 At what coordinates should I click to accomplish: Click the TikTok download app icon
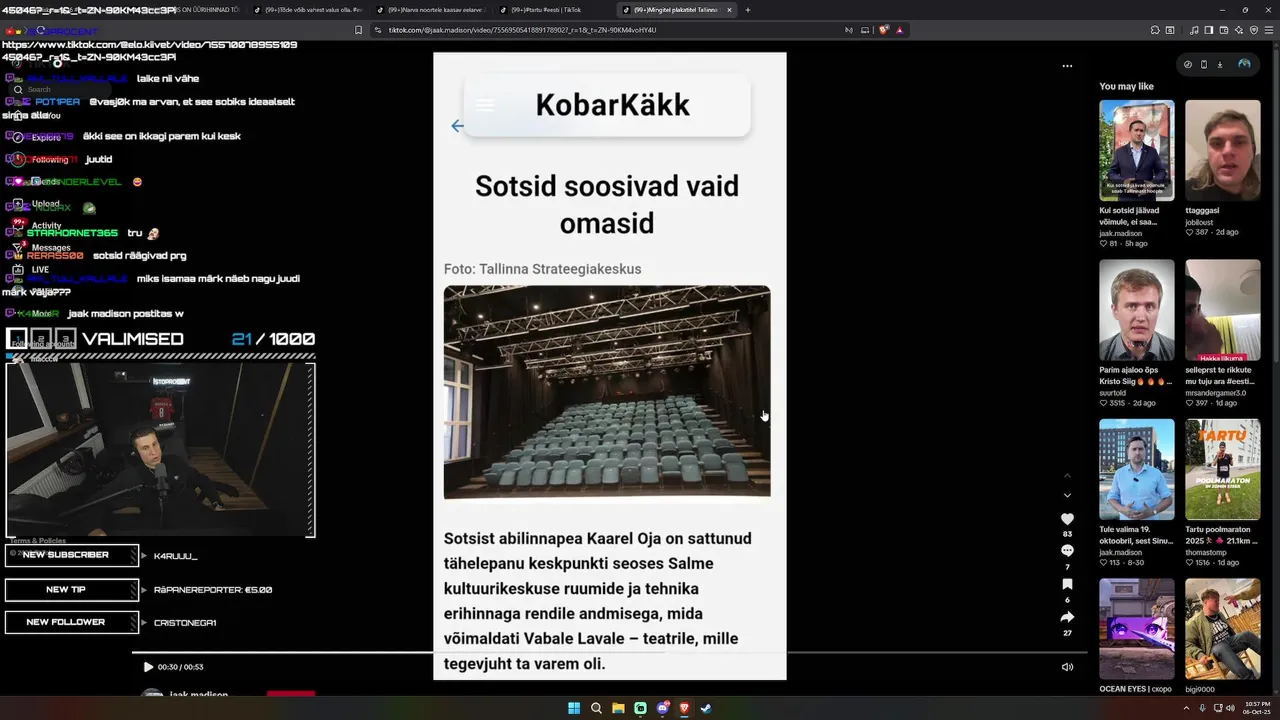[x=1219, y=64]
